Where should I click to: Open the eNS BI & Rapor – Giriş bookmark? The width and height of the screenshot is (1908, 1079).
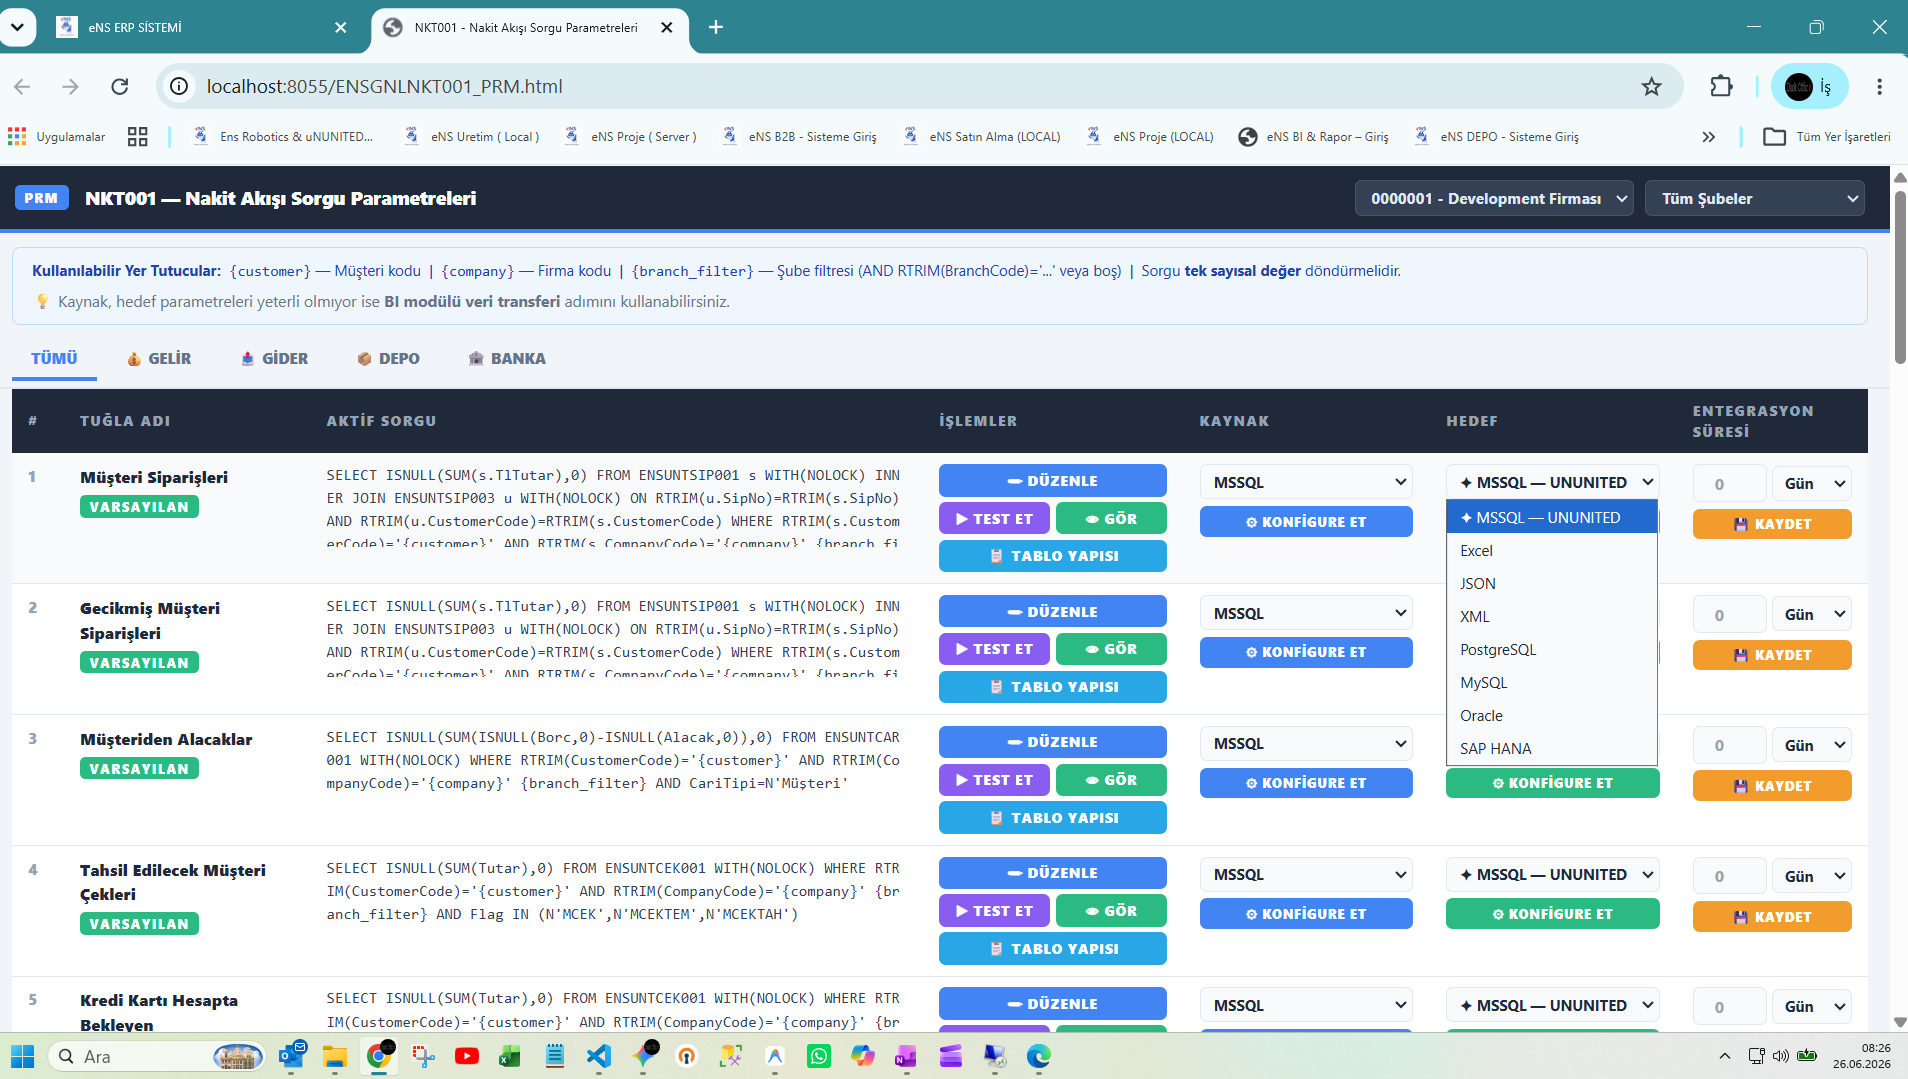tap(1313, 137)
